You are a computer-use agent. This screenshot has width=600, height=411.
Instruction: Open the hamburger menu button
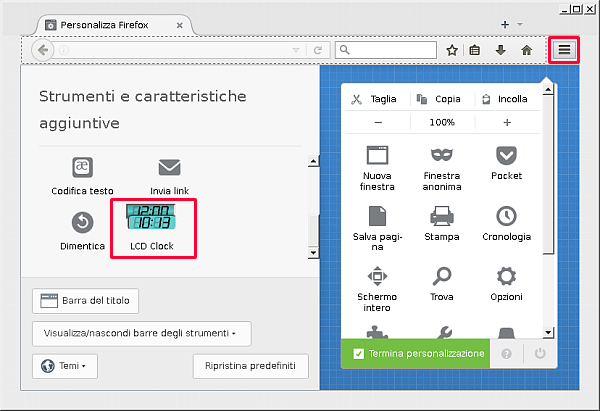tap(563, 49)
